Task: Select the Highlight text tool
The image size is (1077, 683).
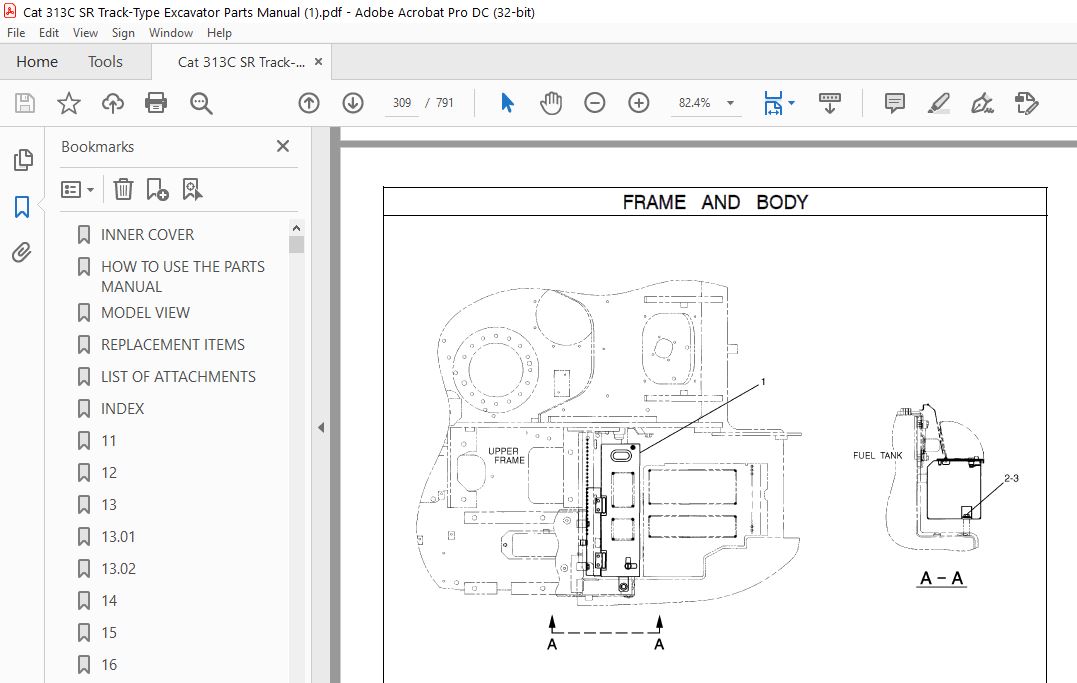Action: pos(938,103)
